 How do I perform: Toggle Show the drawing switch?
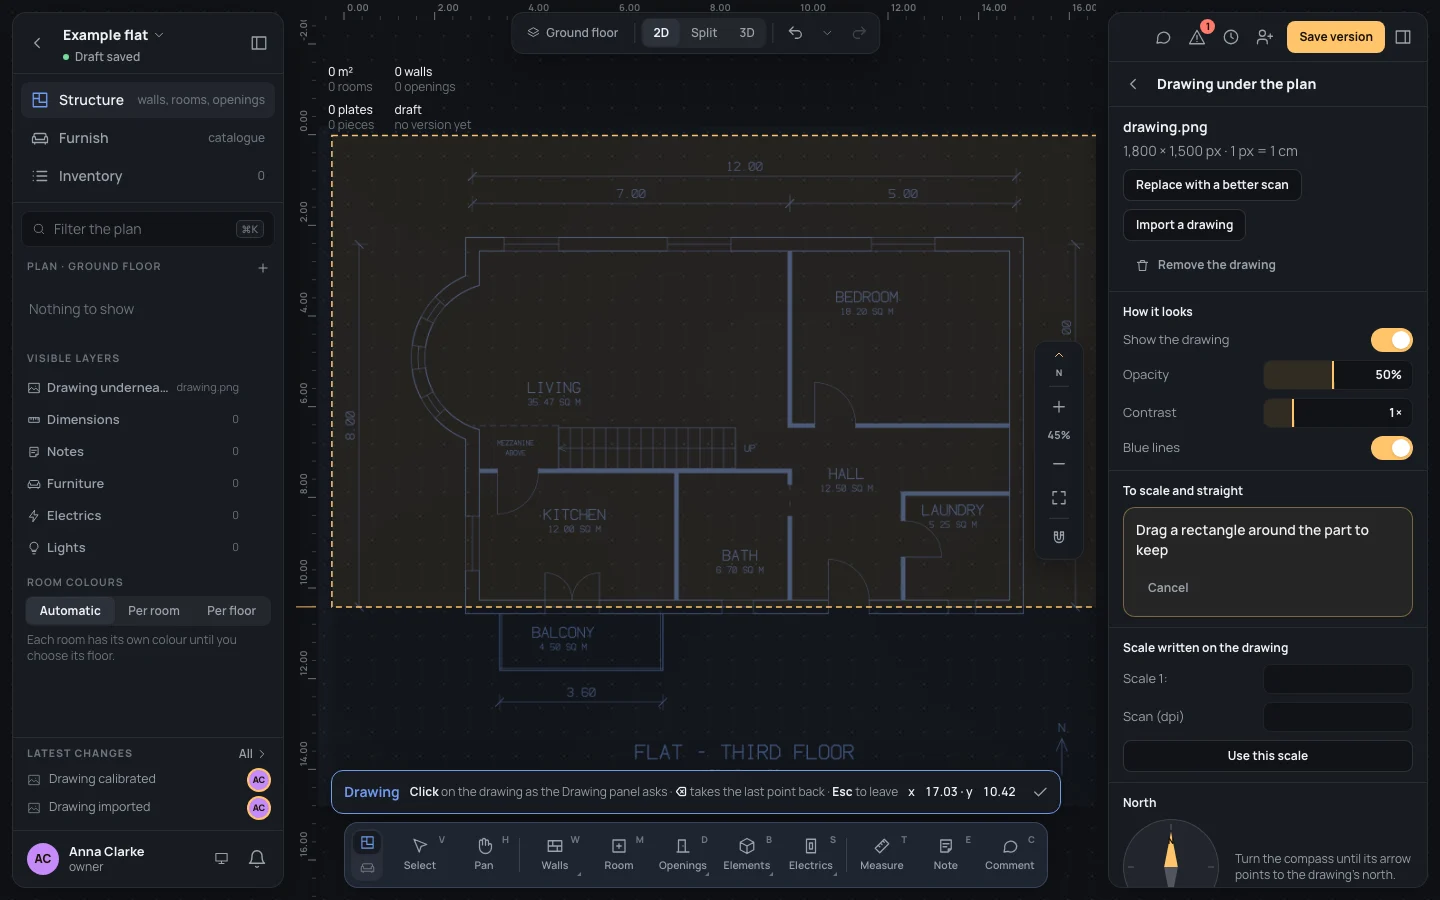coord(1392,340)
